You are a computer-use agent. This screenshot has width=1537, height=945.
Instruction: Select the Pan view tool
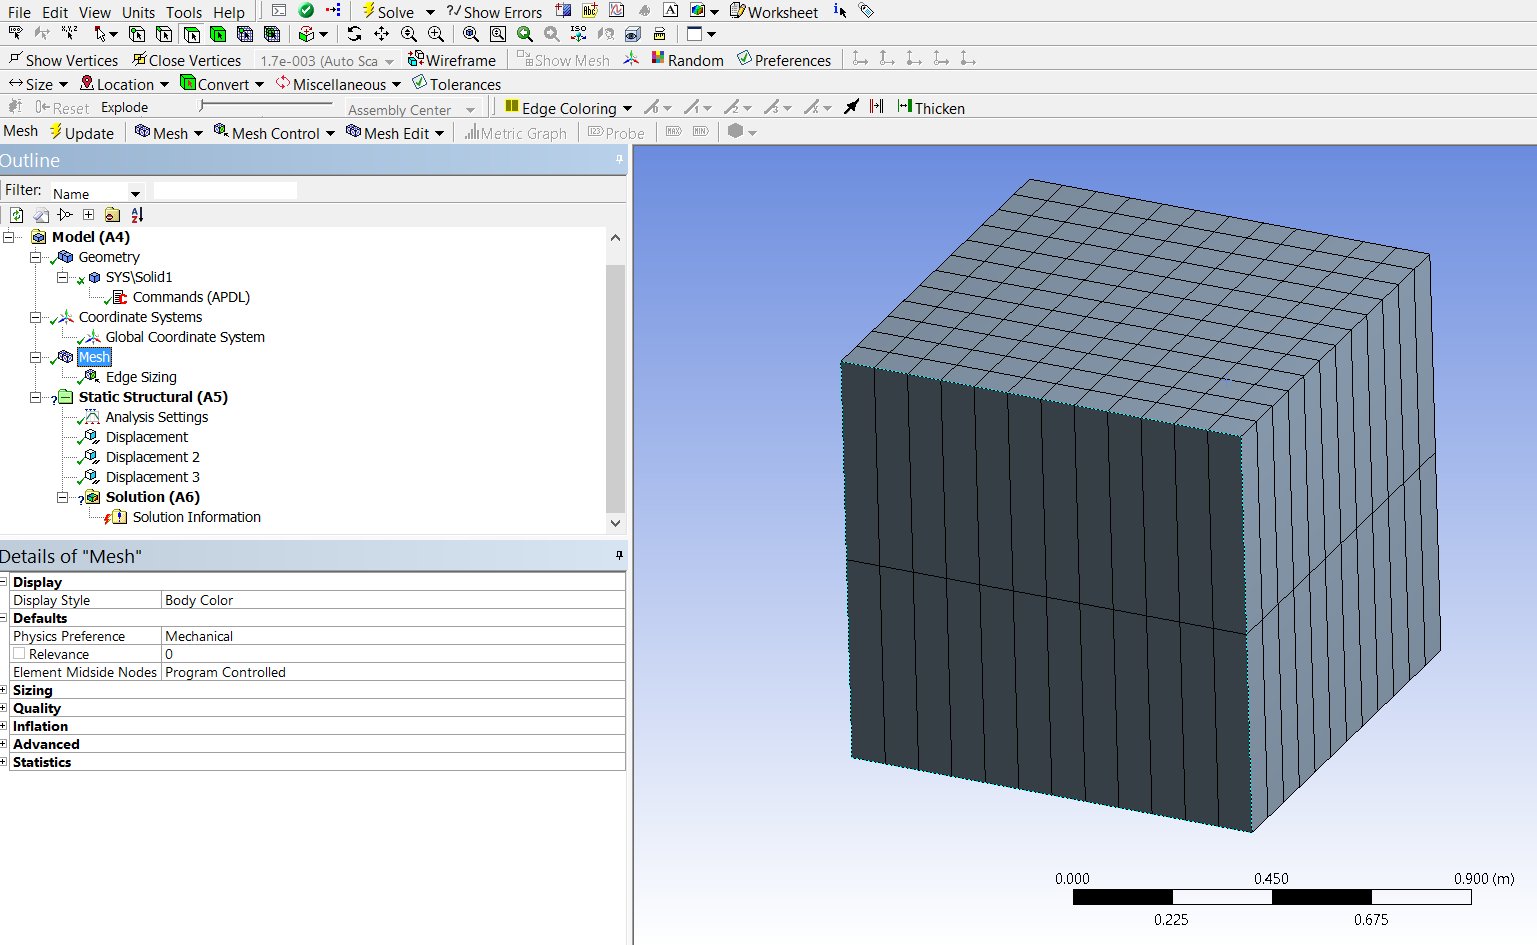381,34
